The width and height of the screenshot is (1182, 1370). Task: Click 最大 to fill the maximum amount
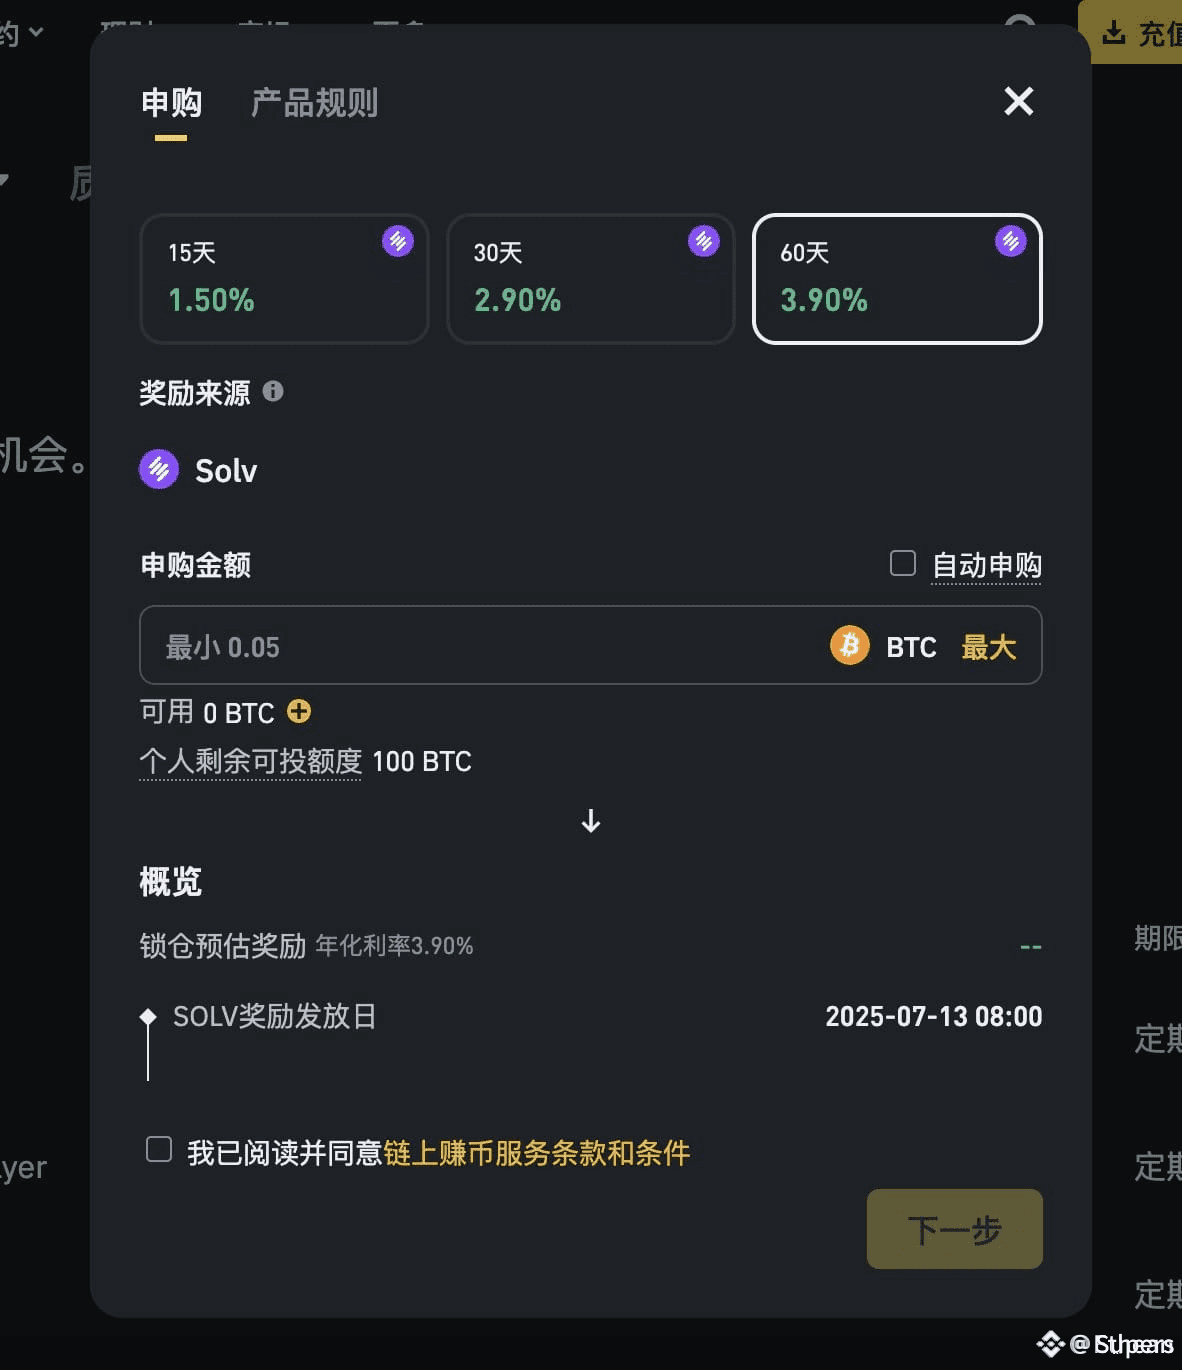coord(988,647)
